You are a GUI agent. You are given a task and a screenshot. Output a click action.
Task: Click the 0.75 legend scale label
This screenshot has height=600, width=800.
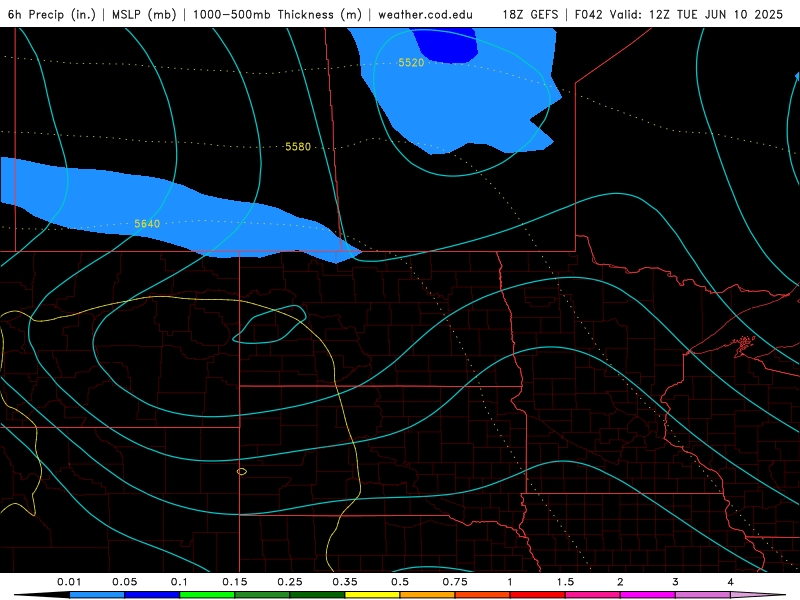(455, 582)
